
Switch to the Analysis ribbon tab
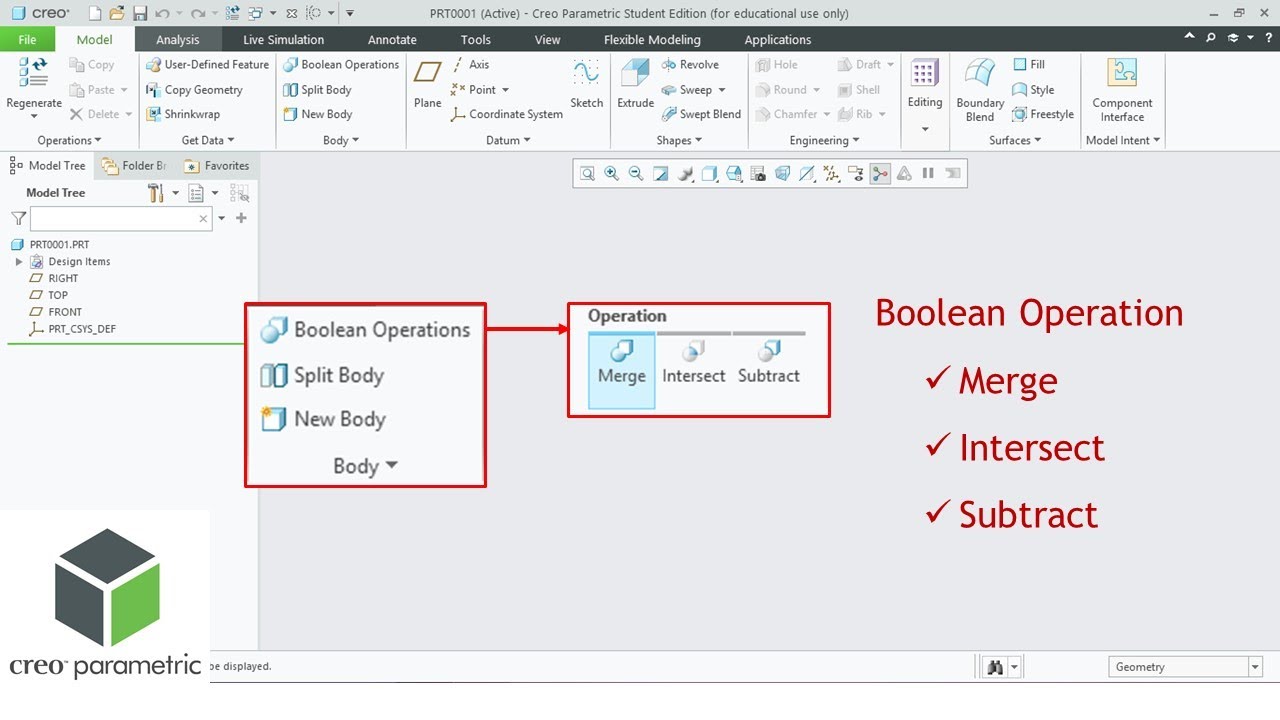177,40
